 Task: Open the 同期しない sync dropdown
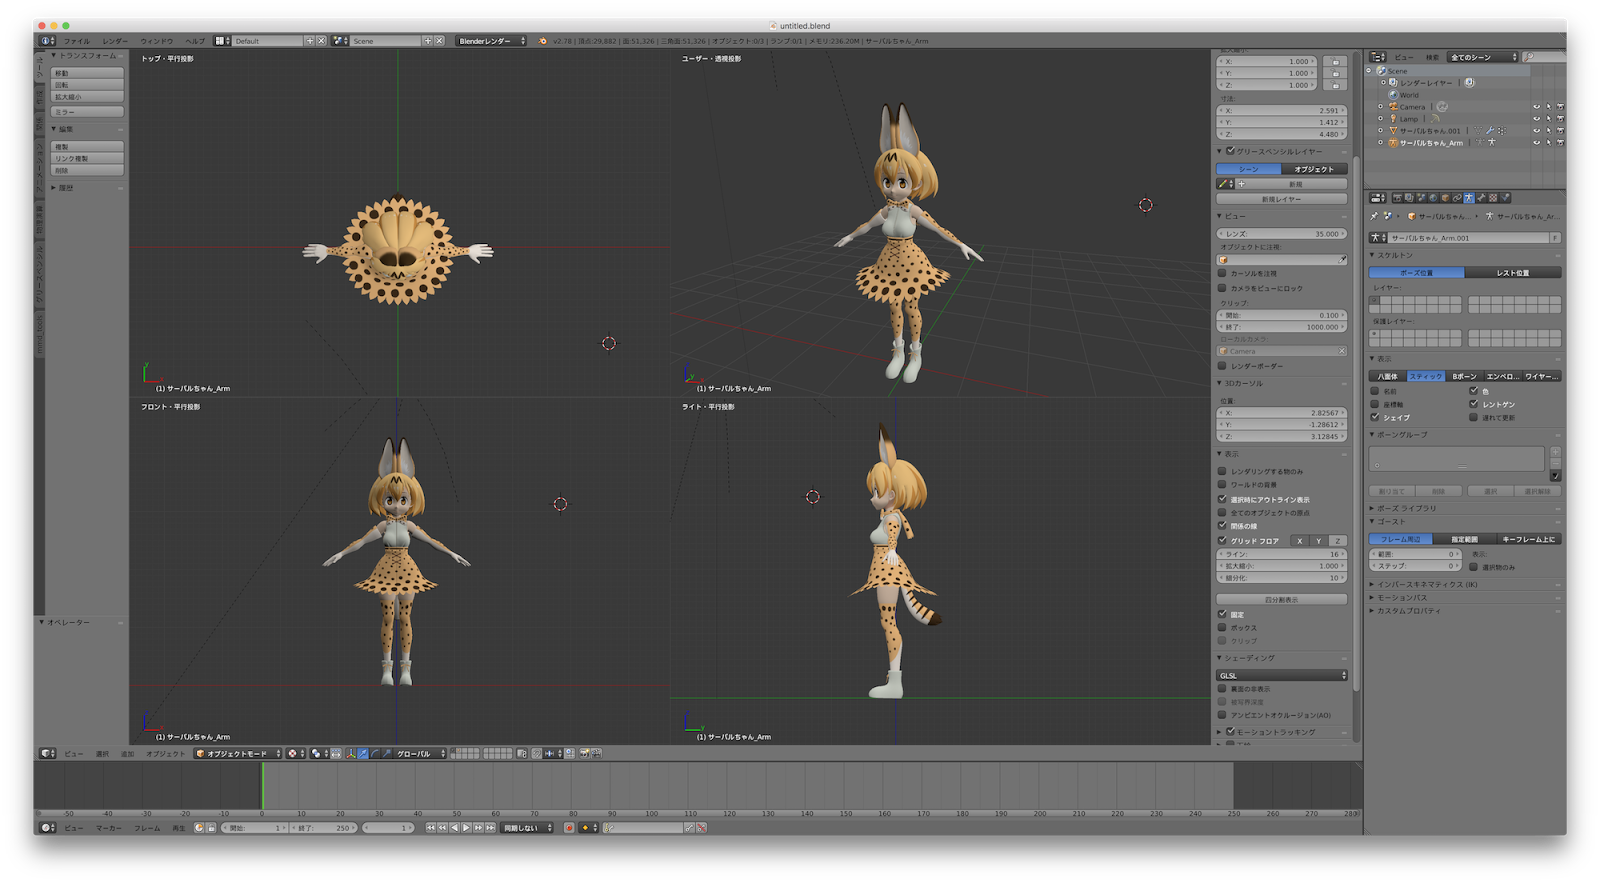527,828
